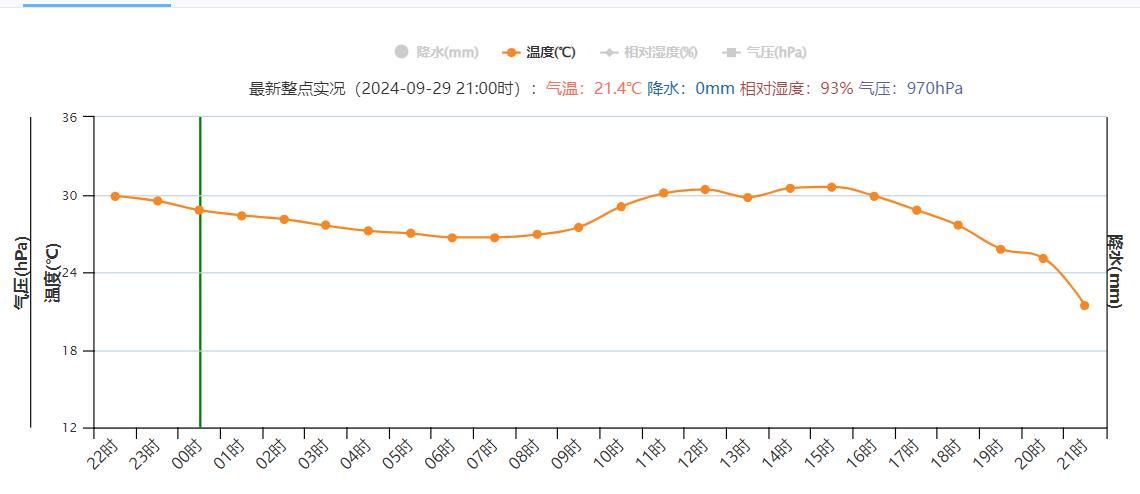This screenshot has width=1140, height=494.
Task: Click the temperature data point at 20时
Action: click(1043, 258)
